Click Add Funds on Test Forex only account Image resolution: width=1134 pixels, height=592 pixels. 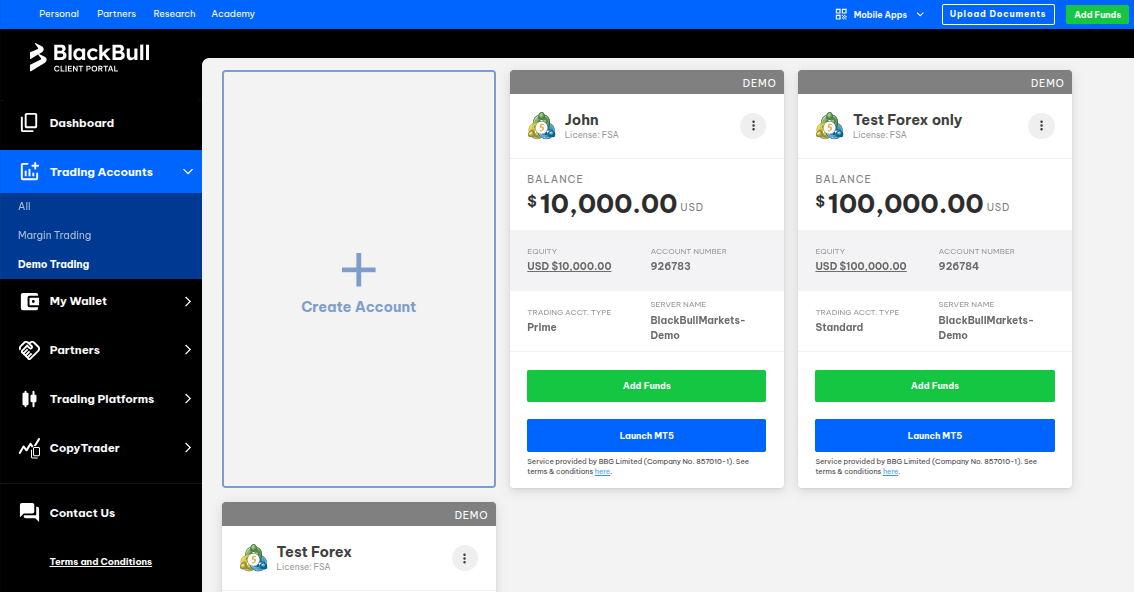point(934,386)
